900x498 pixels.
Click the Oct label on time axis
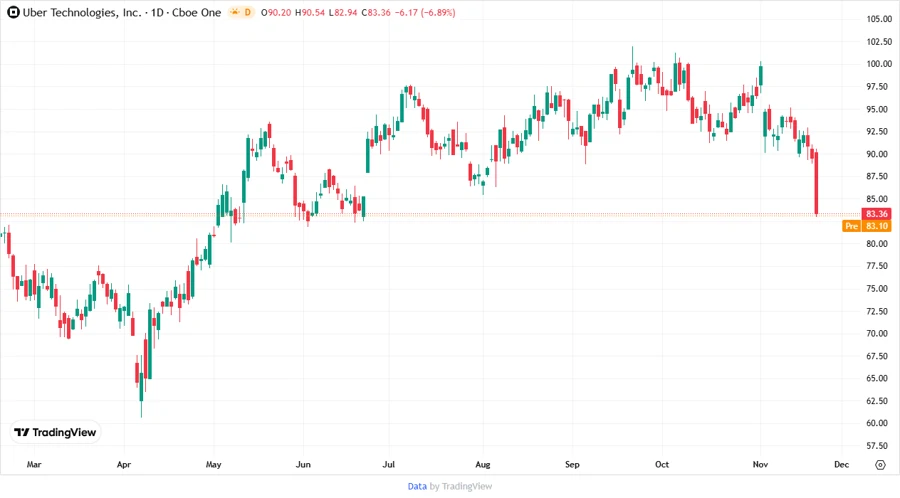pyautogui.click(x=662, y=465)
